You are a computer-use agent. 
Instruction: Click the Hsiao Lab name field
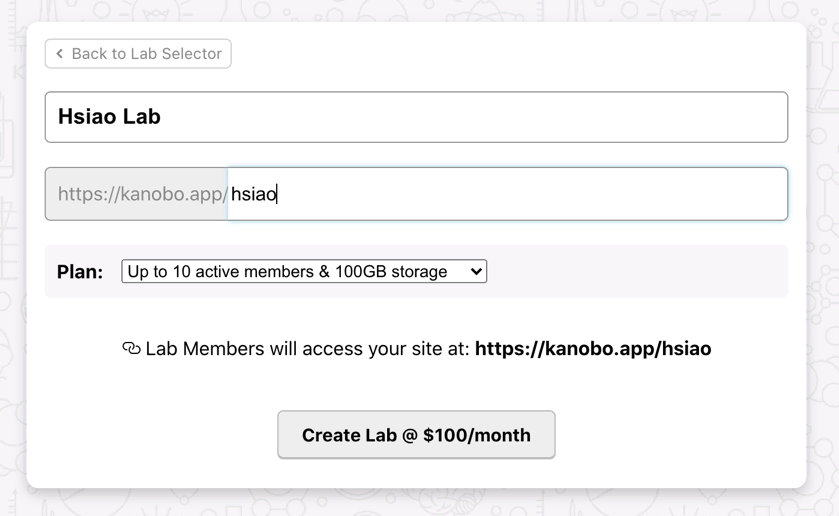click(x=416, y=117)
